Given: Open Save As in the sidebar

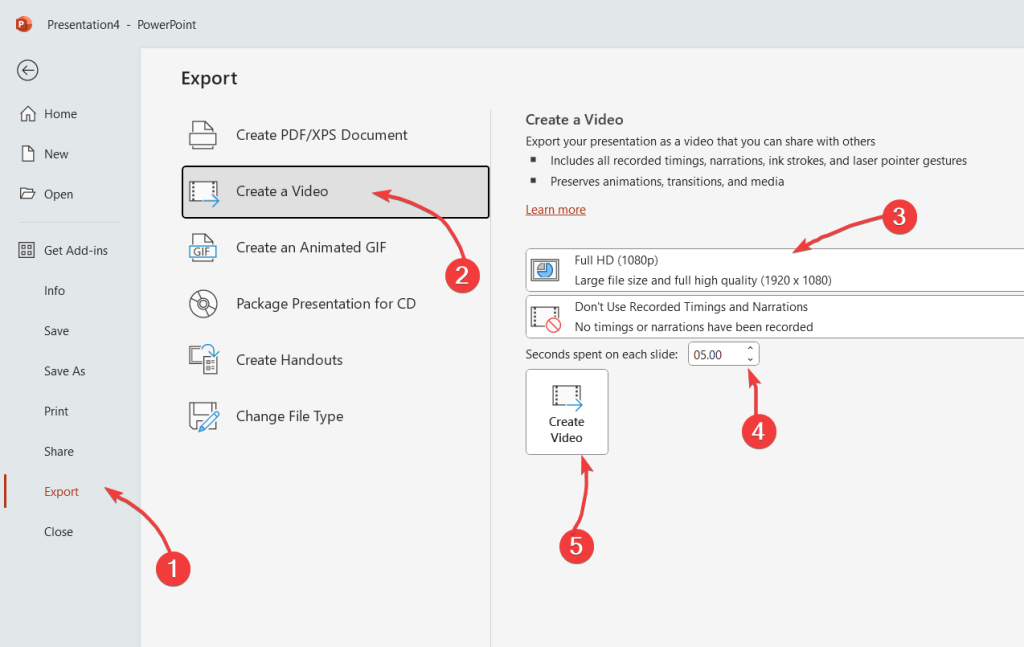Looking at the screenshot, I should pyautogui.click(x=65, y=371).
